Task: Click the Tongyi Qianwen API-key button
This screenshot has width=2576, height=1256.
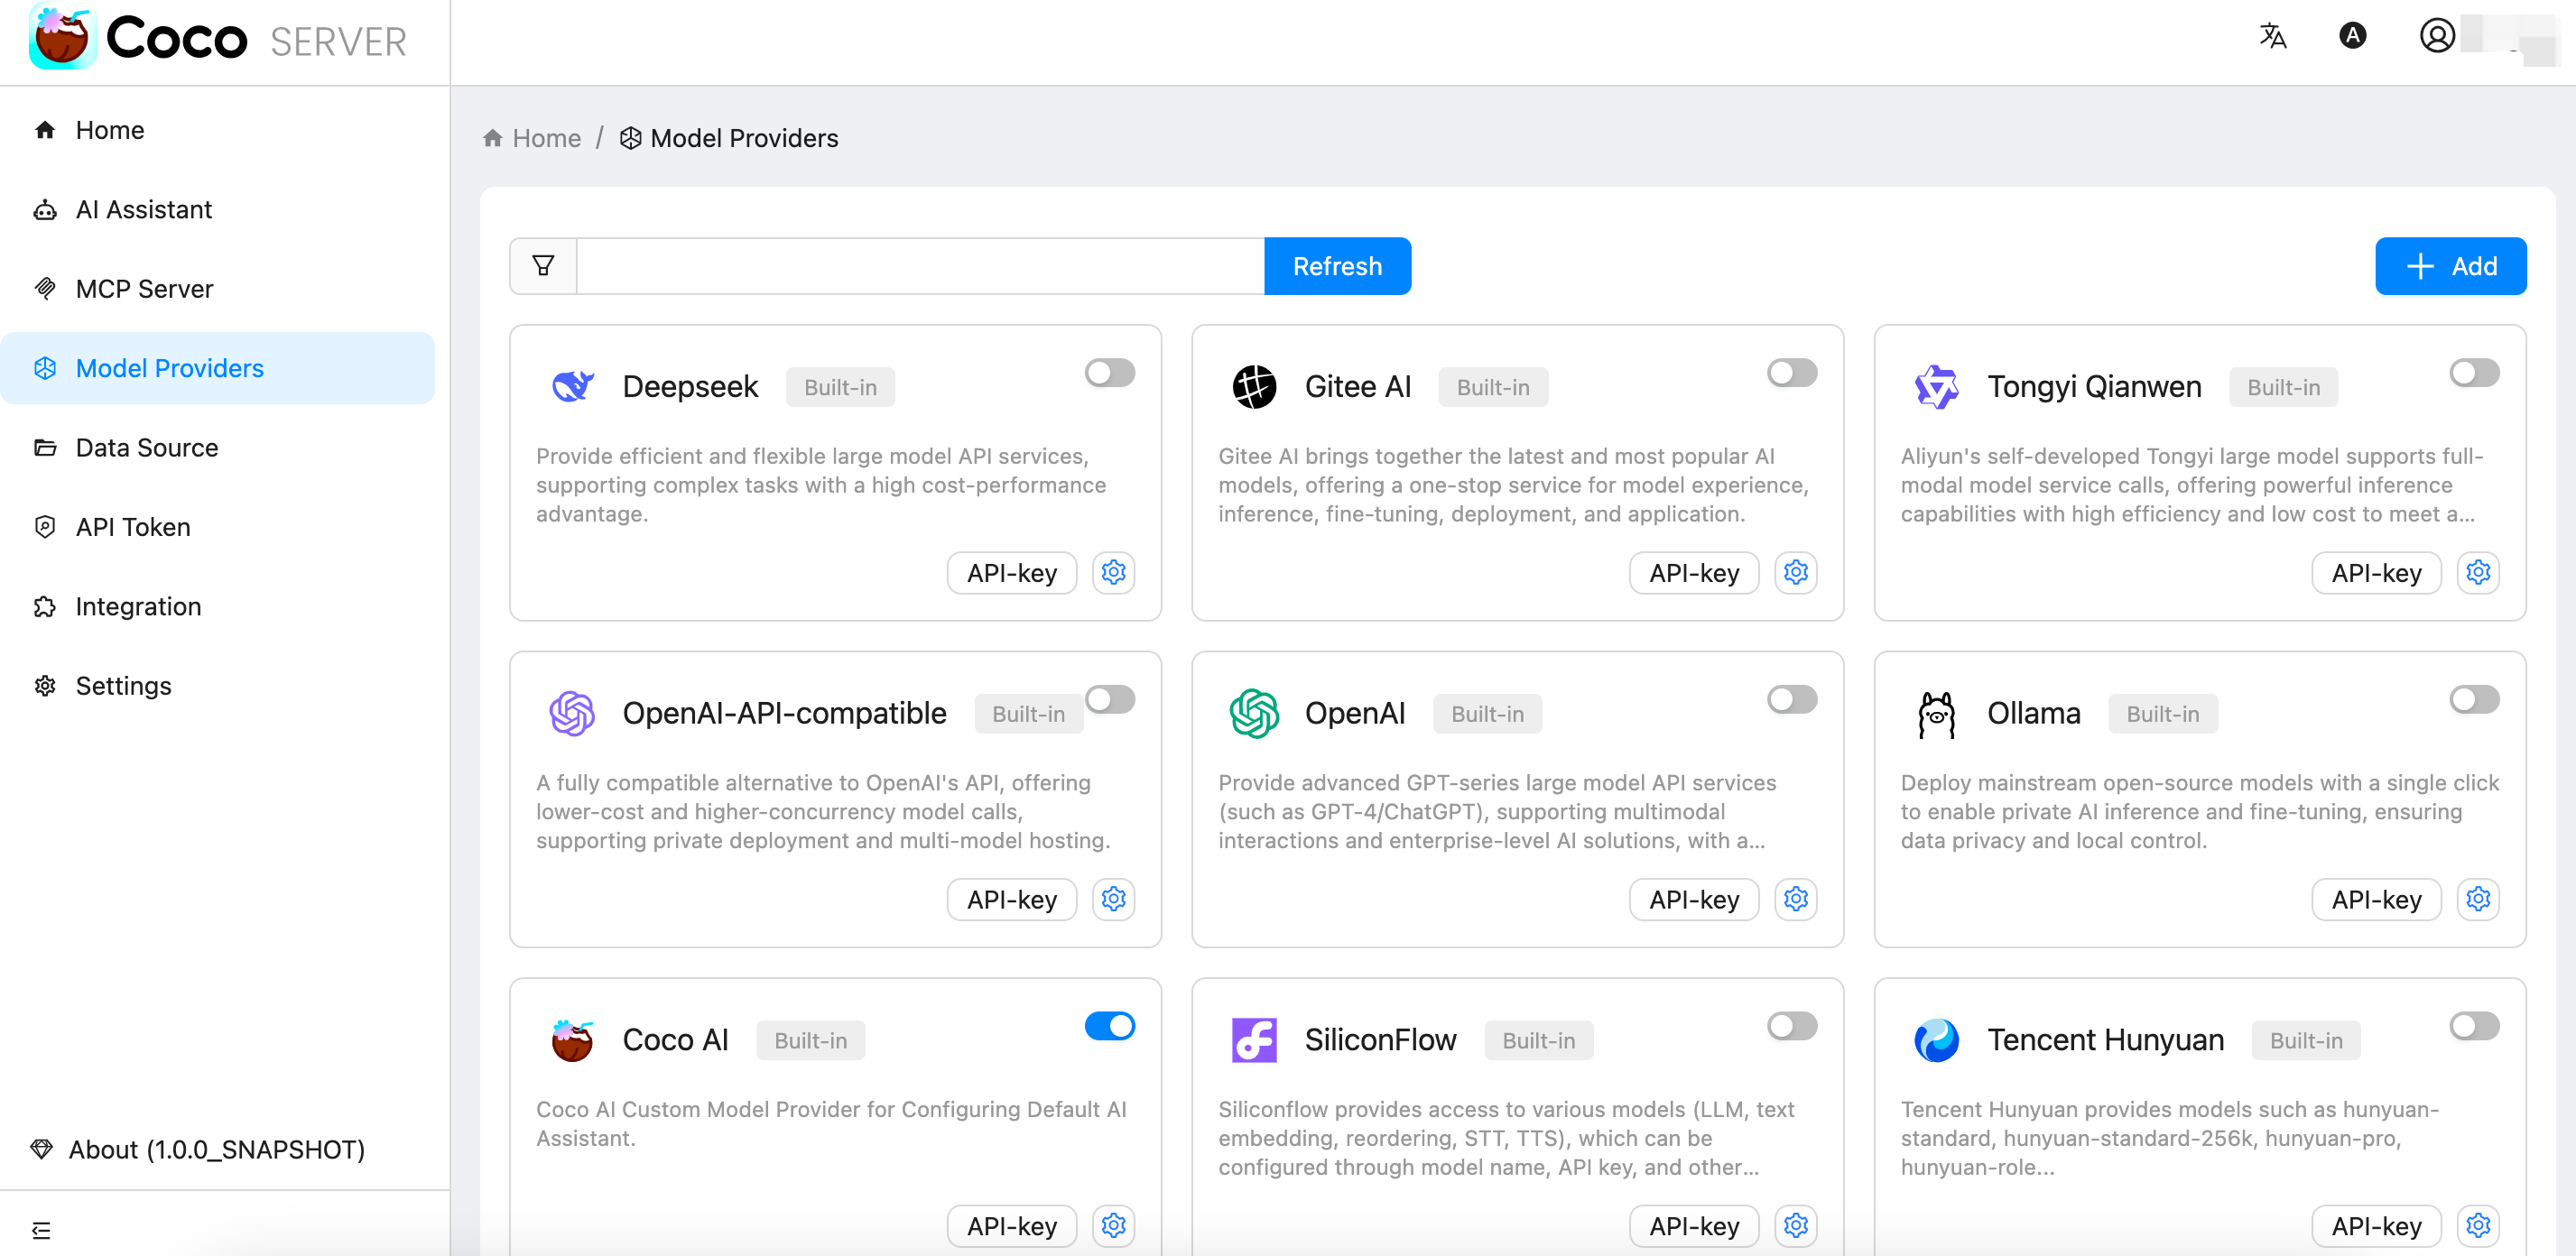Action: coord(2376,572)
